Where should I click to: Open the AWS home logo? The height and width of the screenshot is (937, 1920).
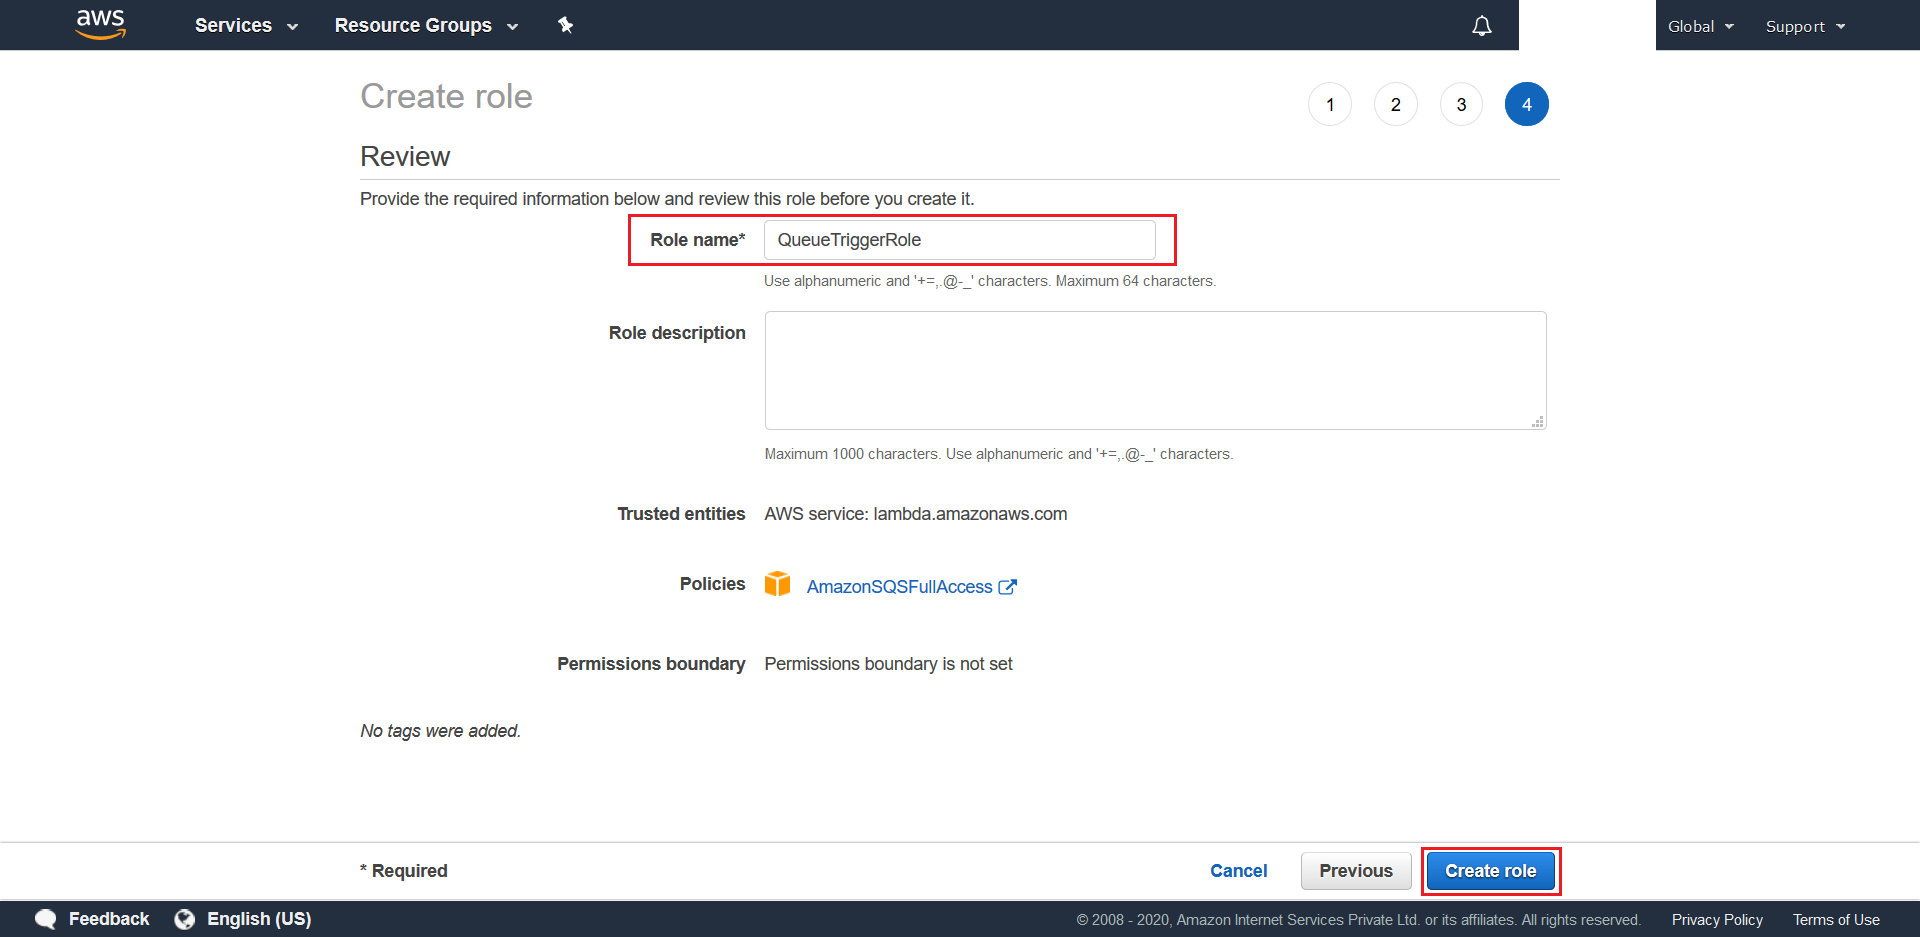click(101, 24)
